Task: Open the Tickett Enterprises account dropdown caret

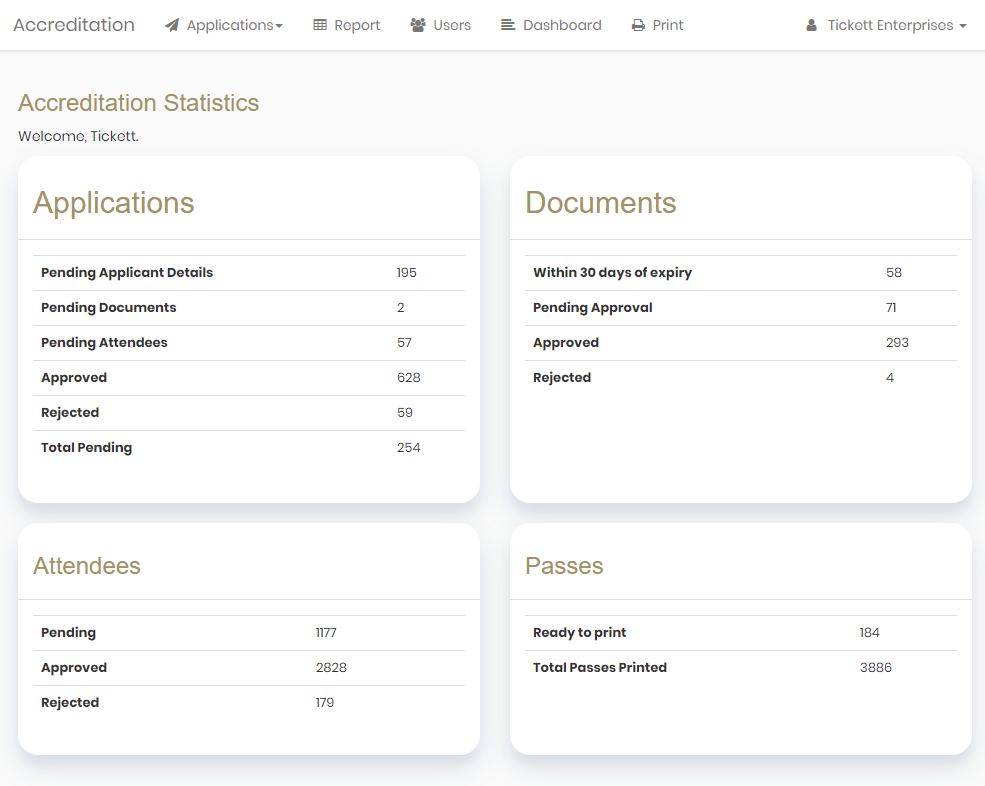Action: 963,26
